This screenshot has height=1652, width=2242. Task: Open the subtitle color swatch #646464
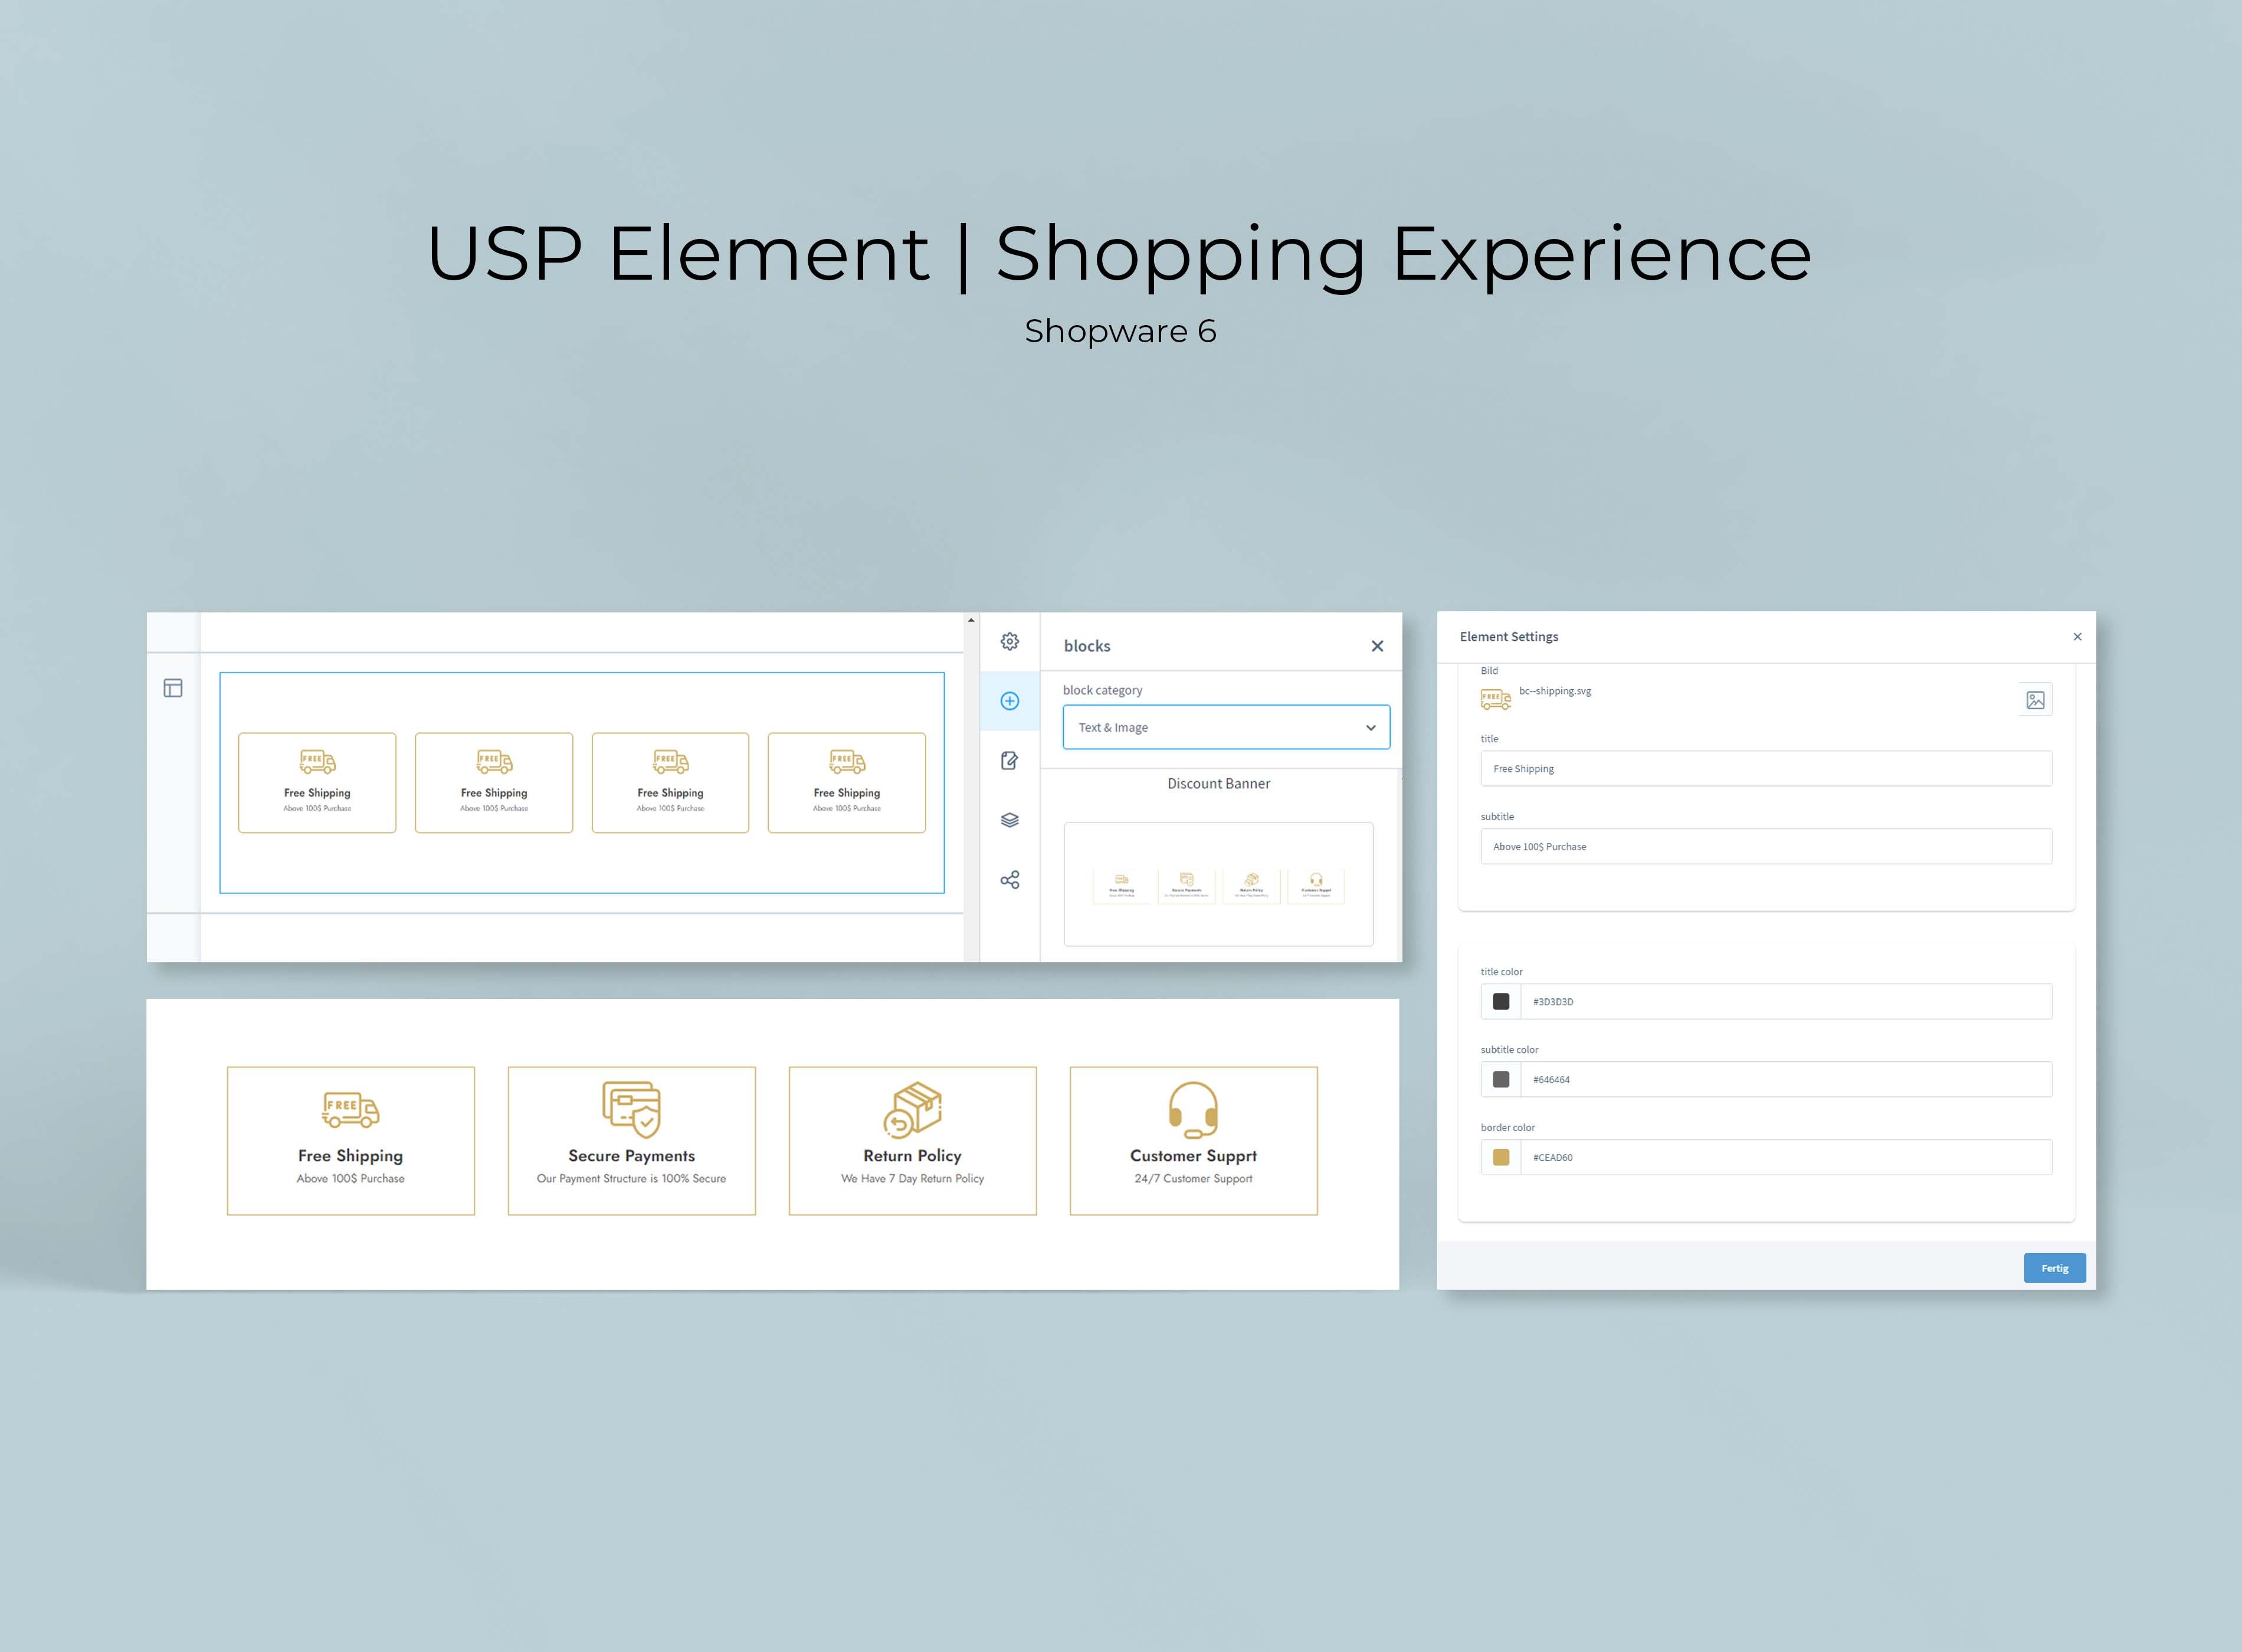(1501, 1080)
